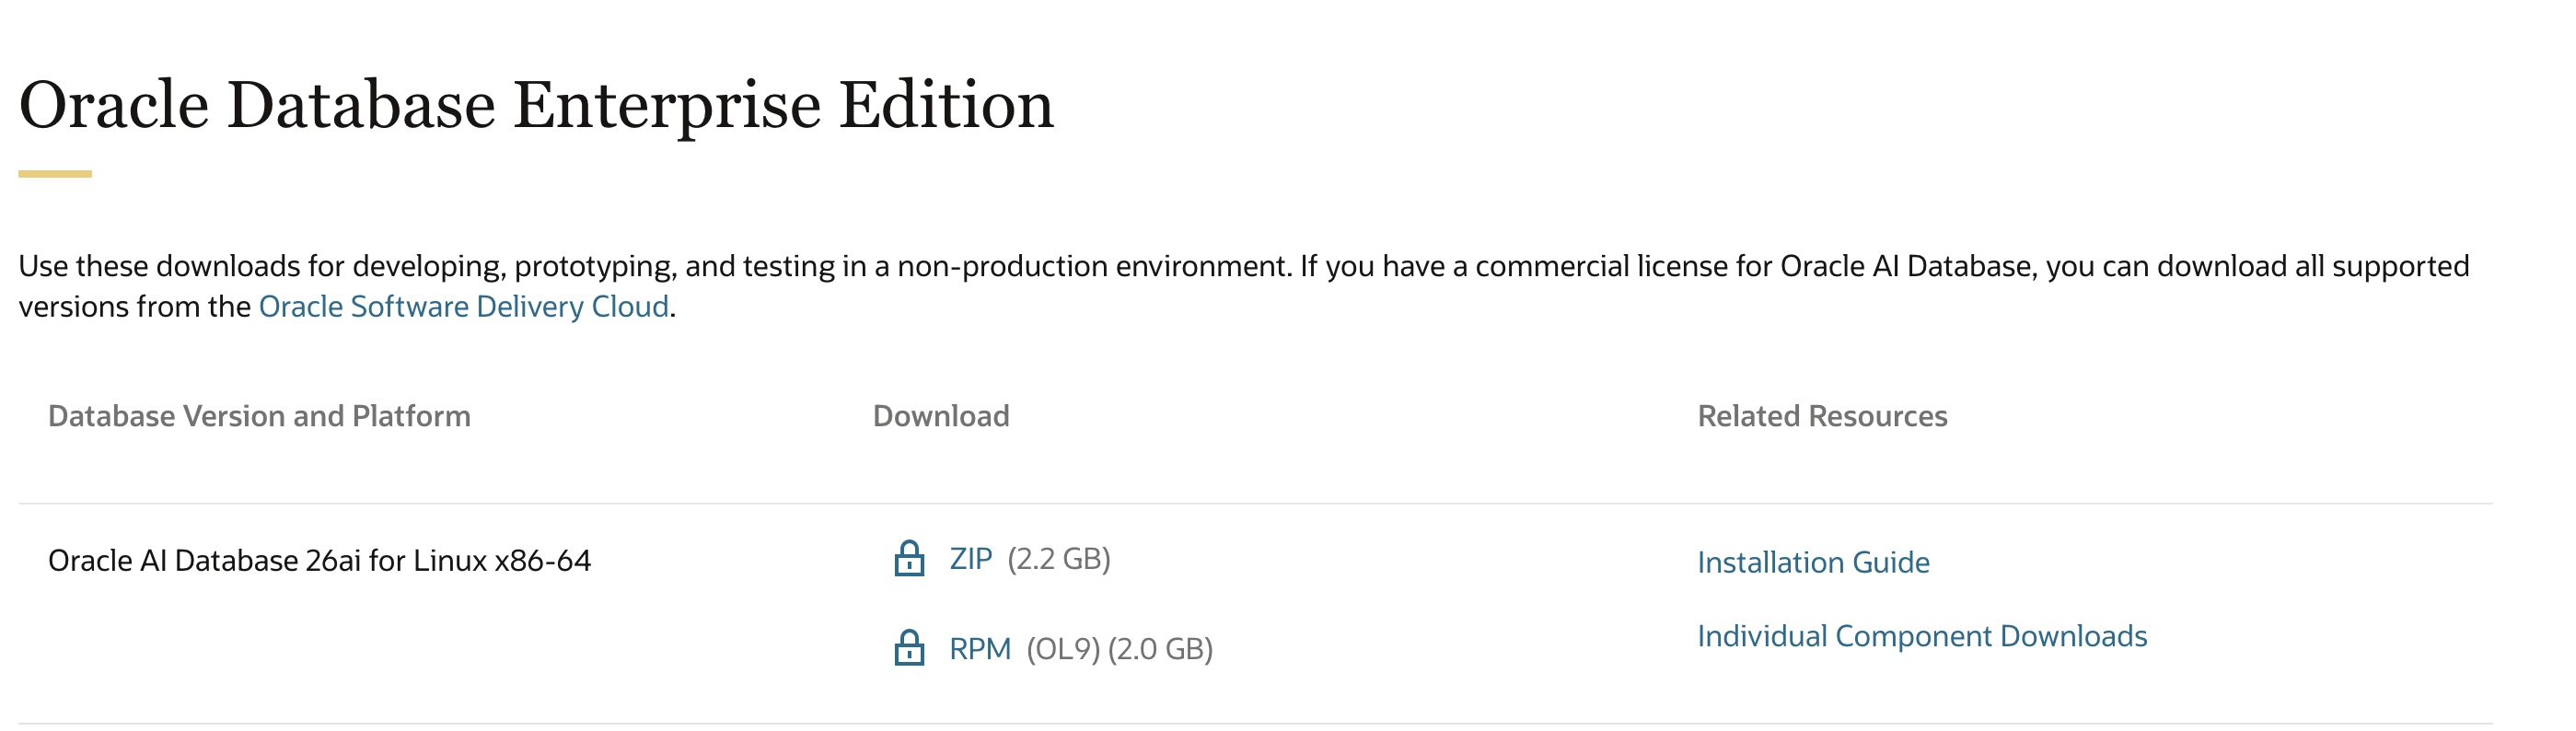Click the Related Resources column header
Viewport: 2576px width, 731px height.
click(1821, 416)
